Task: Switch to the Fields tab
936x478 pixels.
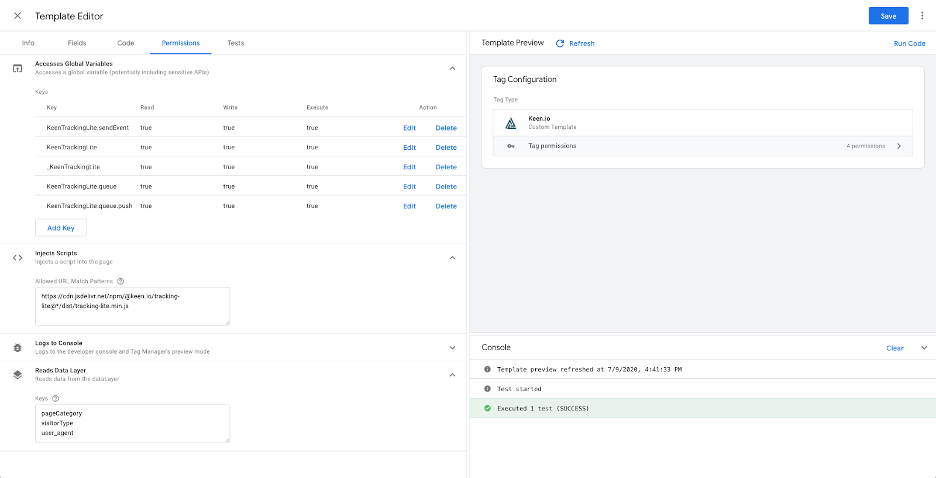Action: (x=76, y=43)
